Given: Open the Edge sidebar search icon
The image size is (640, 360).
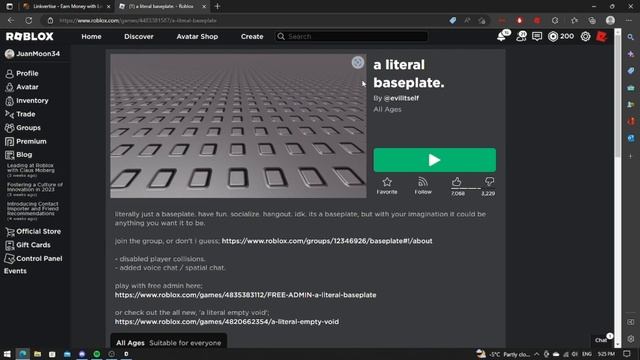Looking at the screenshot, I should pyautogui.click(x=631, y=37).
